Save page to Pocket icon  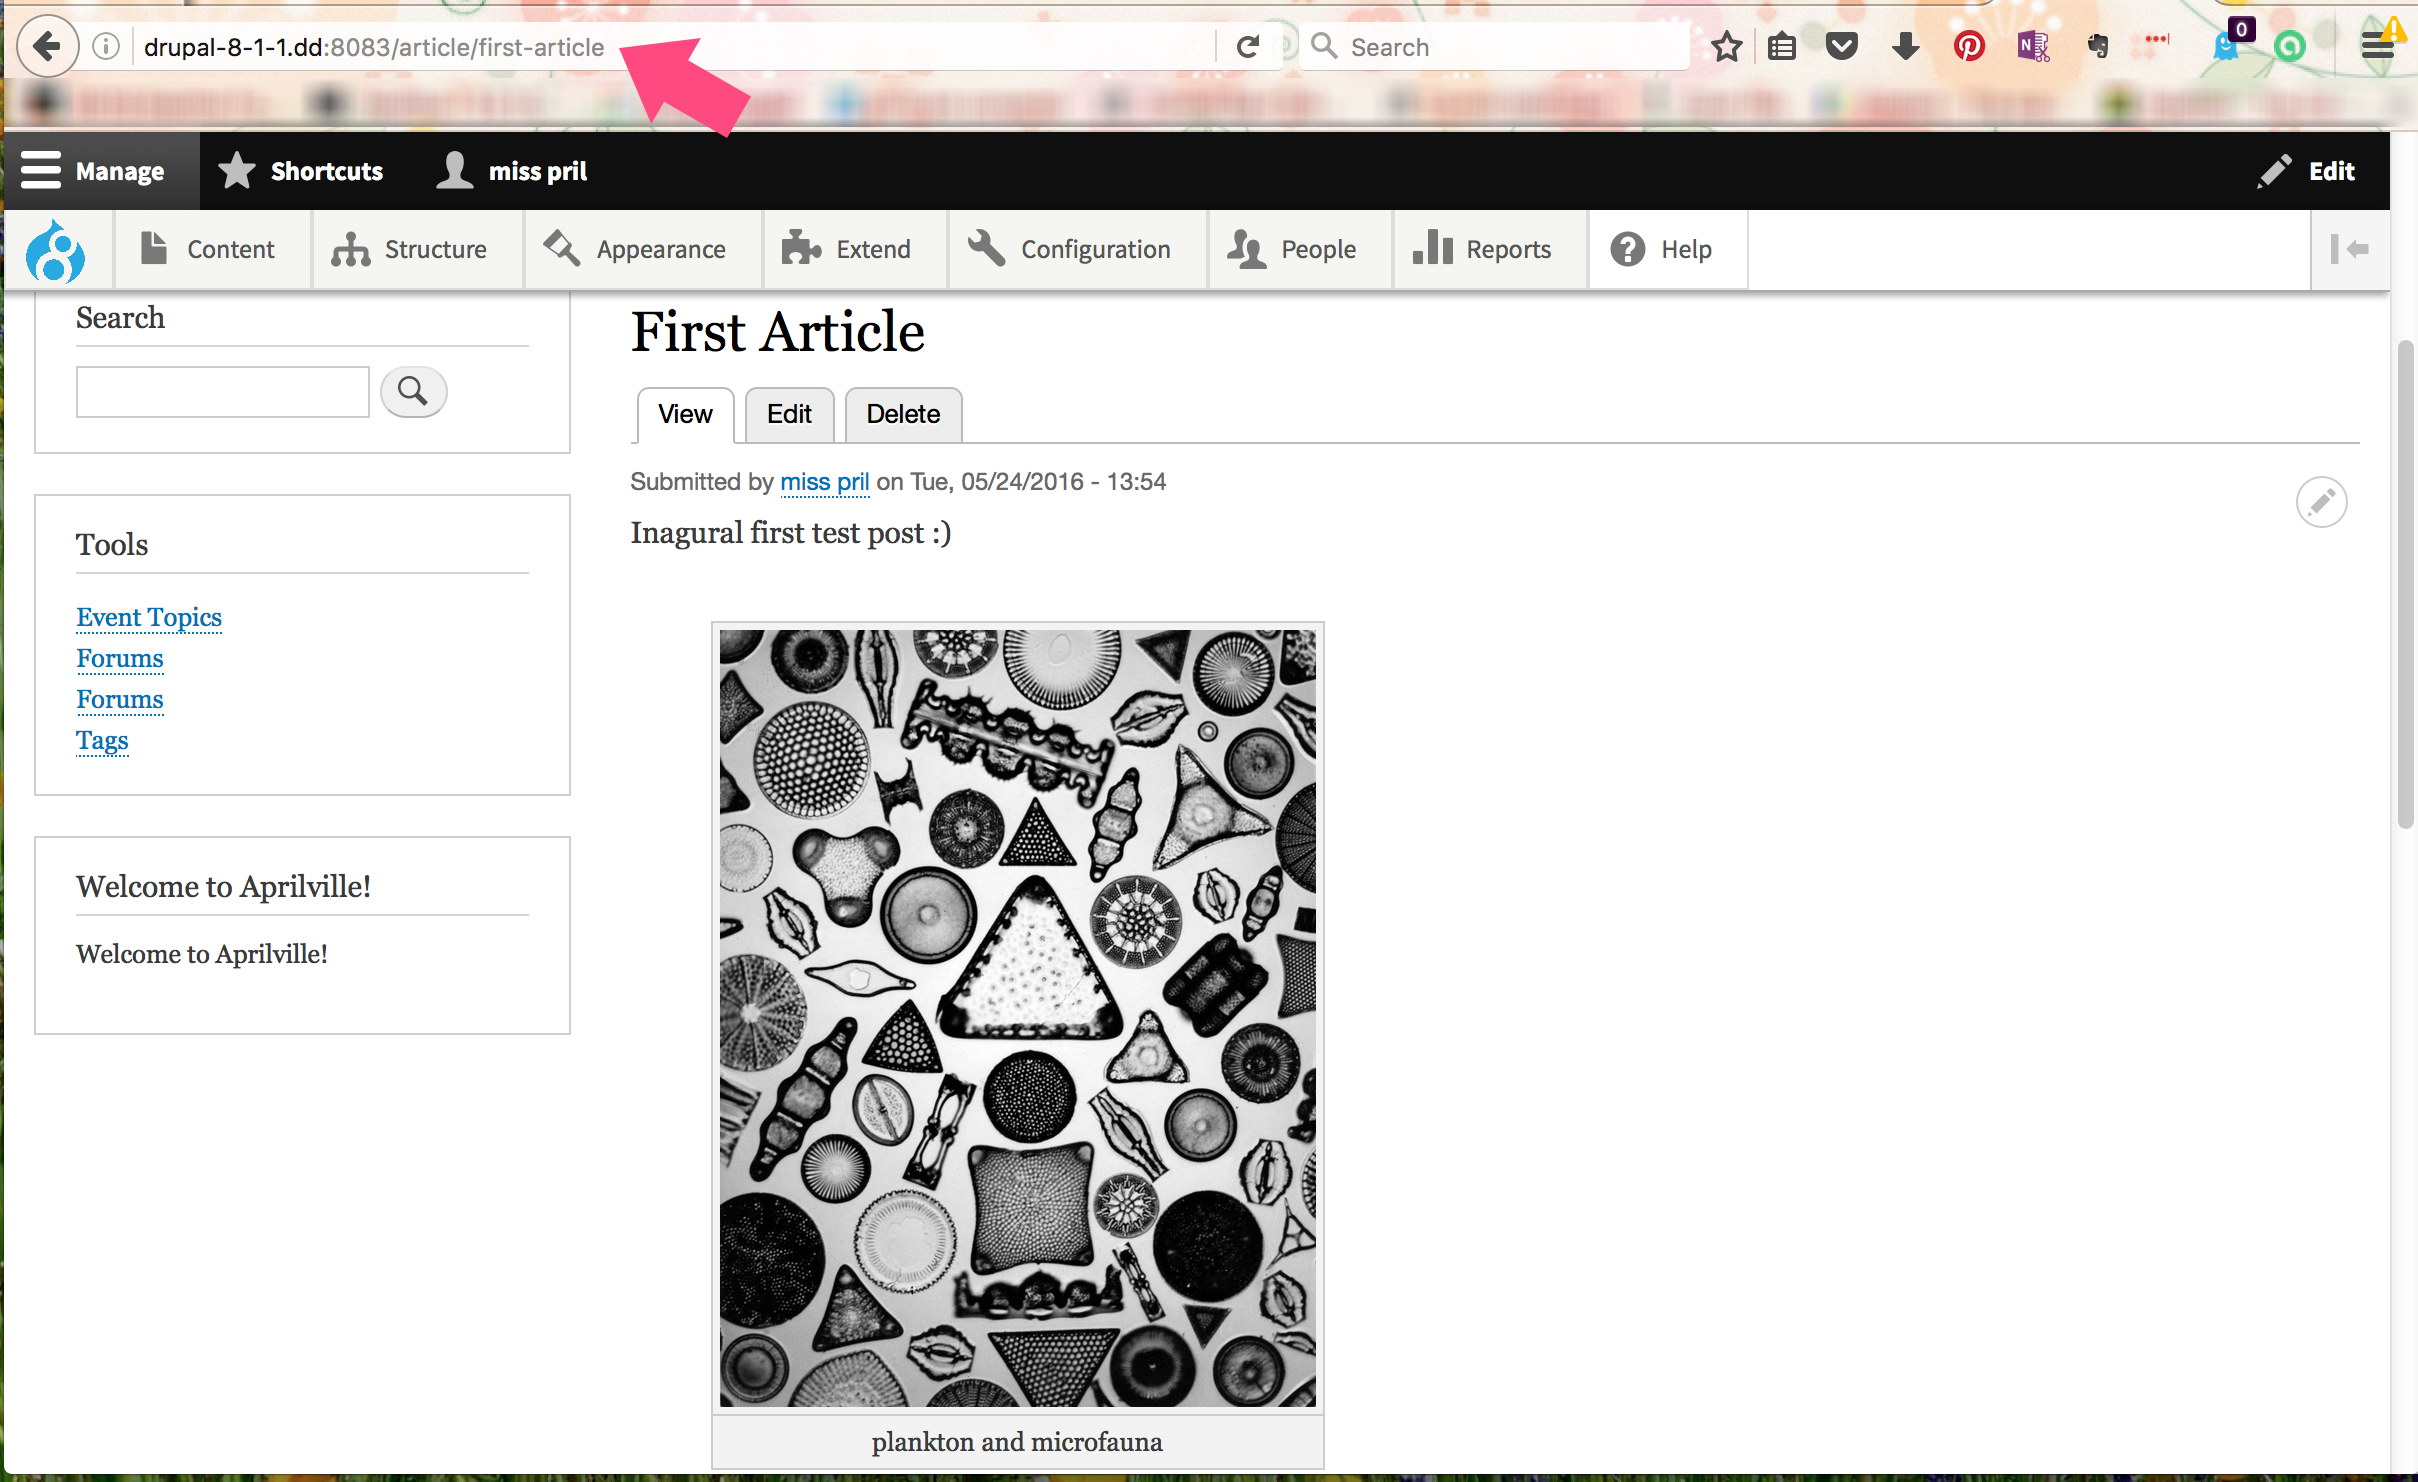pyautogui.click(x=1841, y=47)
